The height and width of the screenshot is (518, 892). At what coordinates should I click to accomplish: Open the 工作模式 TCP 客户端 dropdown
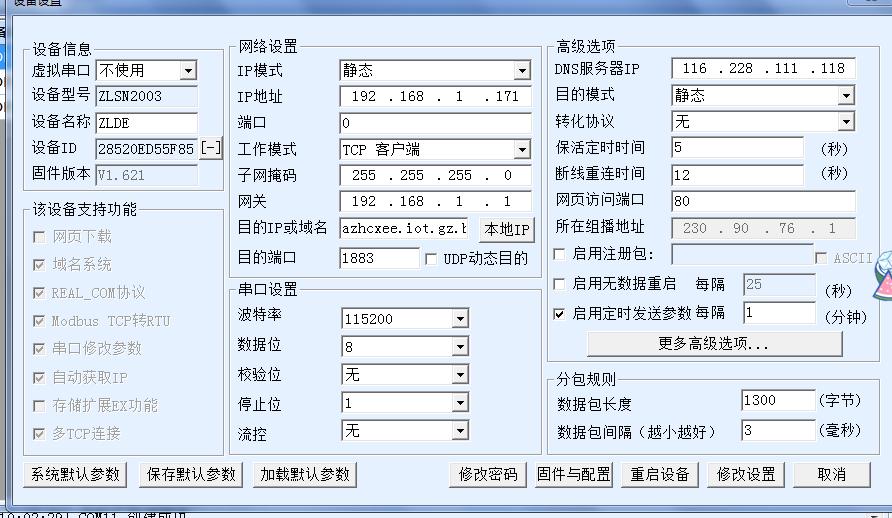[521, 150]
